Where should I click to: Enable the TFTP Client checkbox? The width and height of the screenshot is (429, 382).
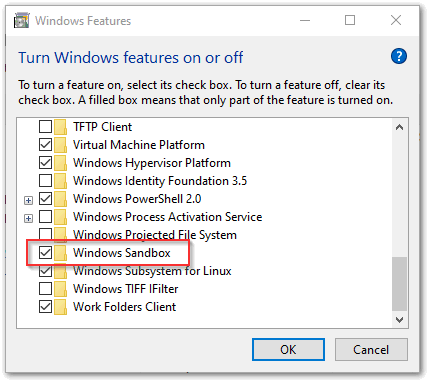coord(45,127)
